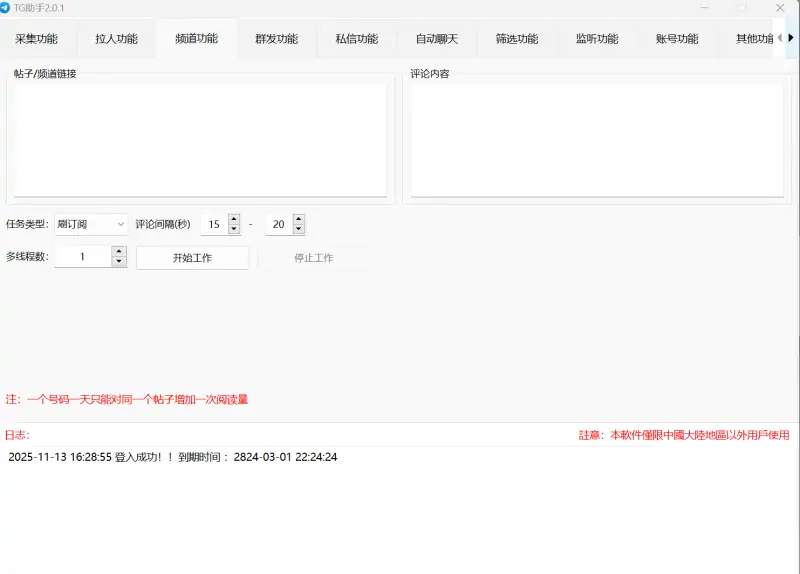Go to the 私信功能 tab
This screenshot has width=800, height=574.
pos(357,39)
